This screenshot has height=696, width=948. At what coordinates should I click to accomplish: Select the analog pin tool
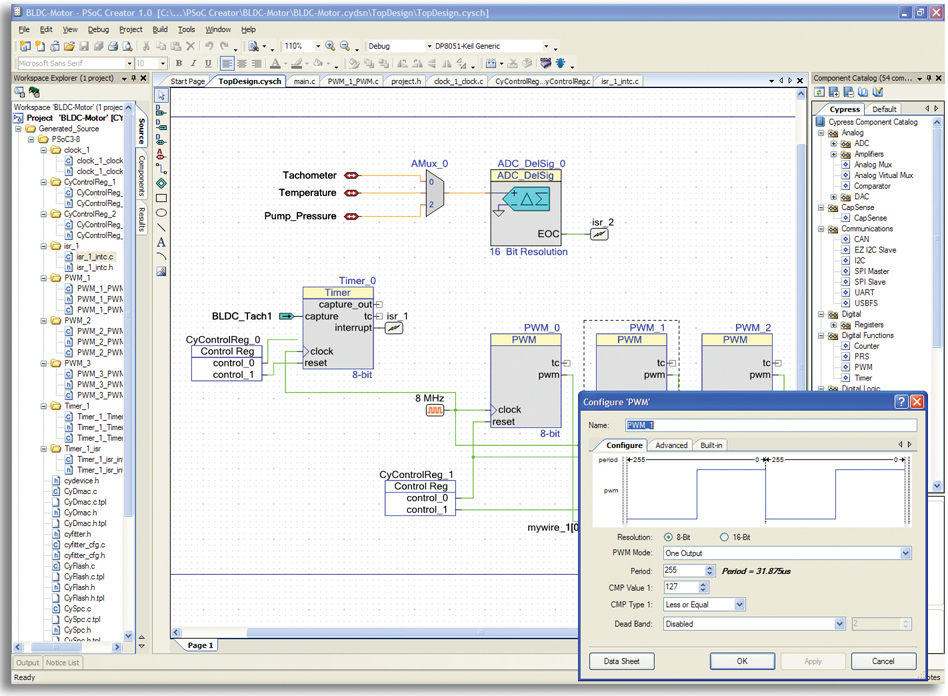click(x=161, y=154)
